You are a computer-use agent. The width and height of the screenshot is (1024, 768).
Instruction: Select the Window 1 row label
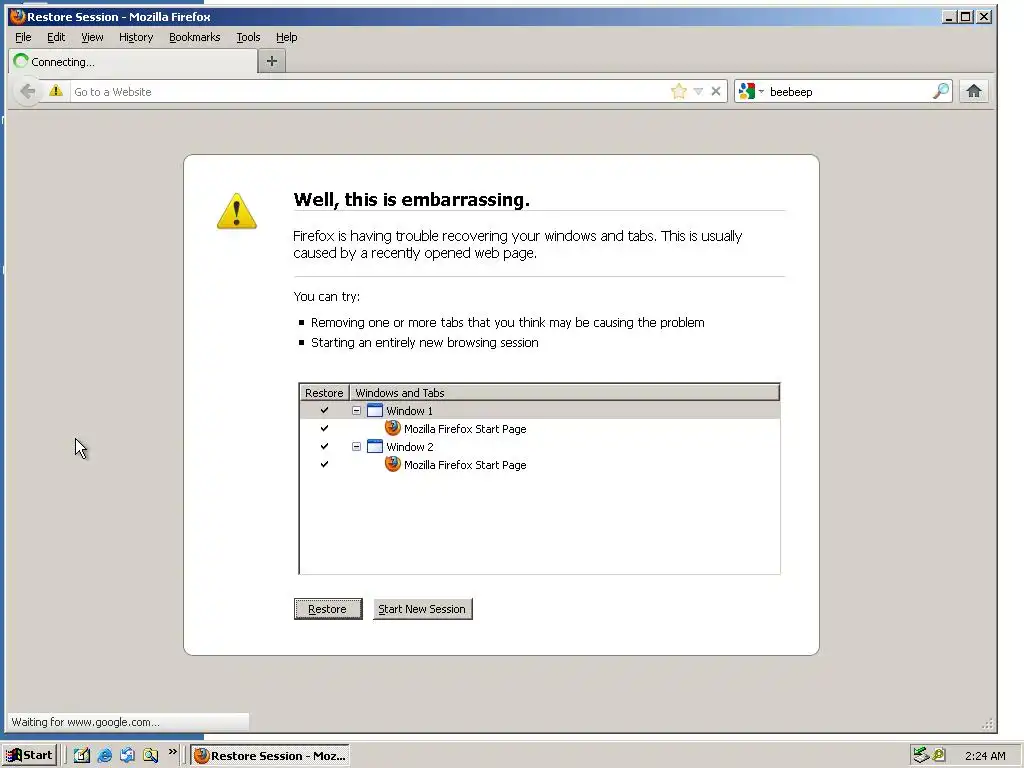pyautogui.click(x=409, y=411)
